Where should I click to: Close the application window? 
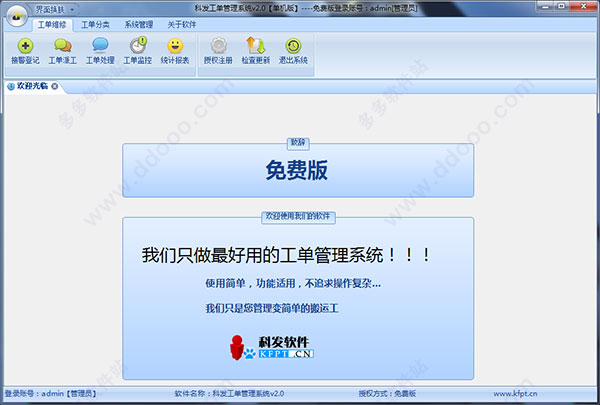coord(584,6)
